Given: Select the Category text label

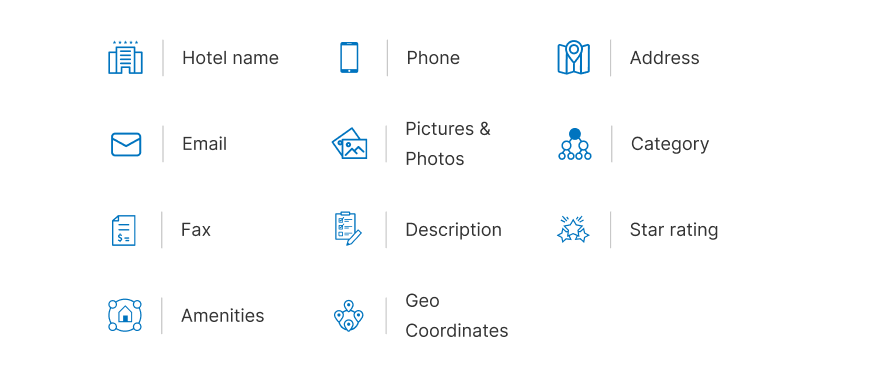Looking at the screenshot, I should pos(670,144).
